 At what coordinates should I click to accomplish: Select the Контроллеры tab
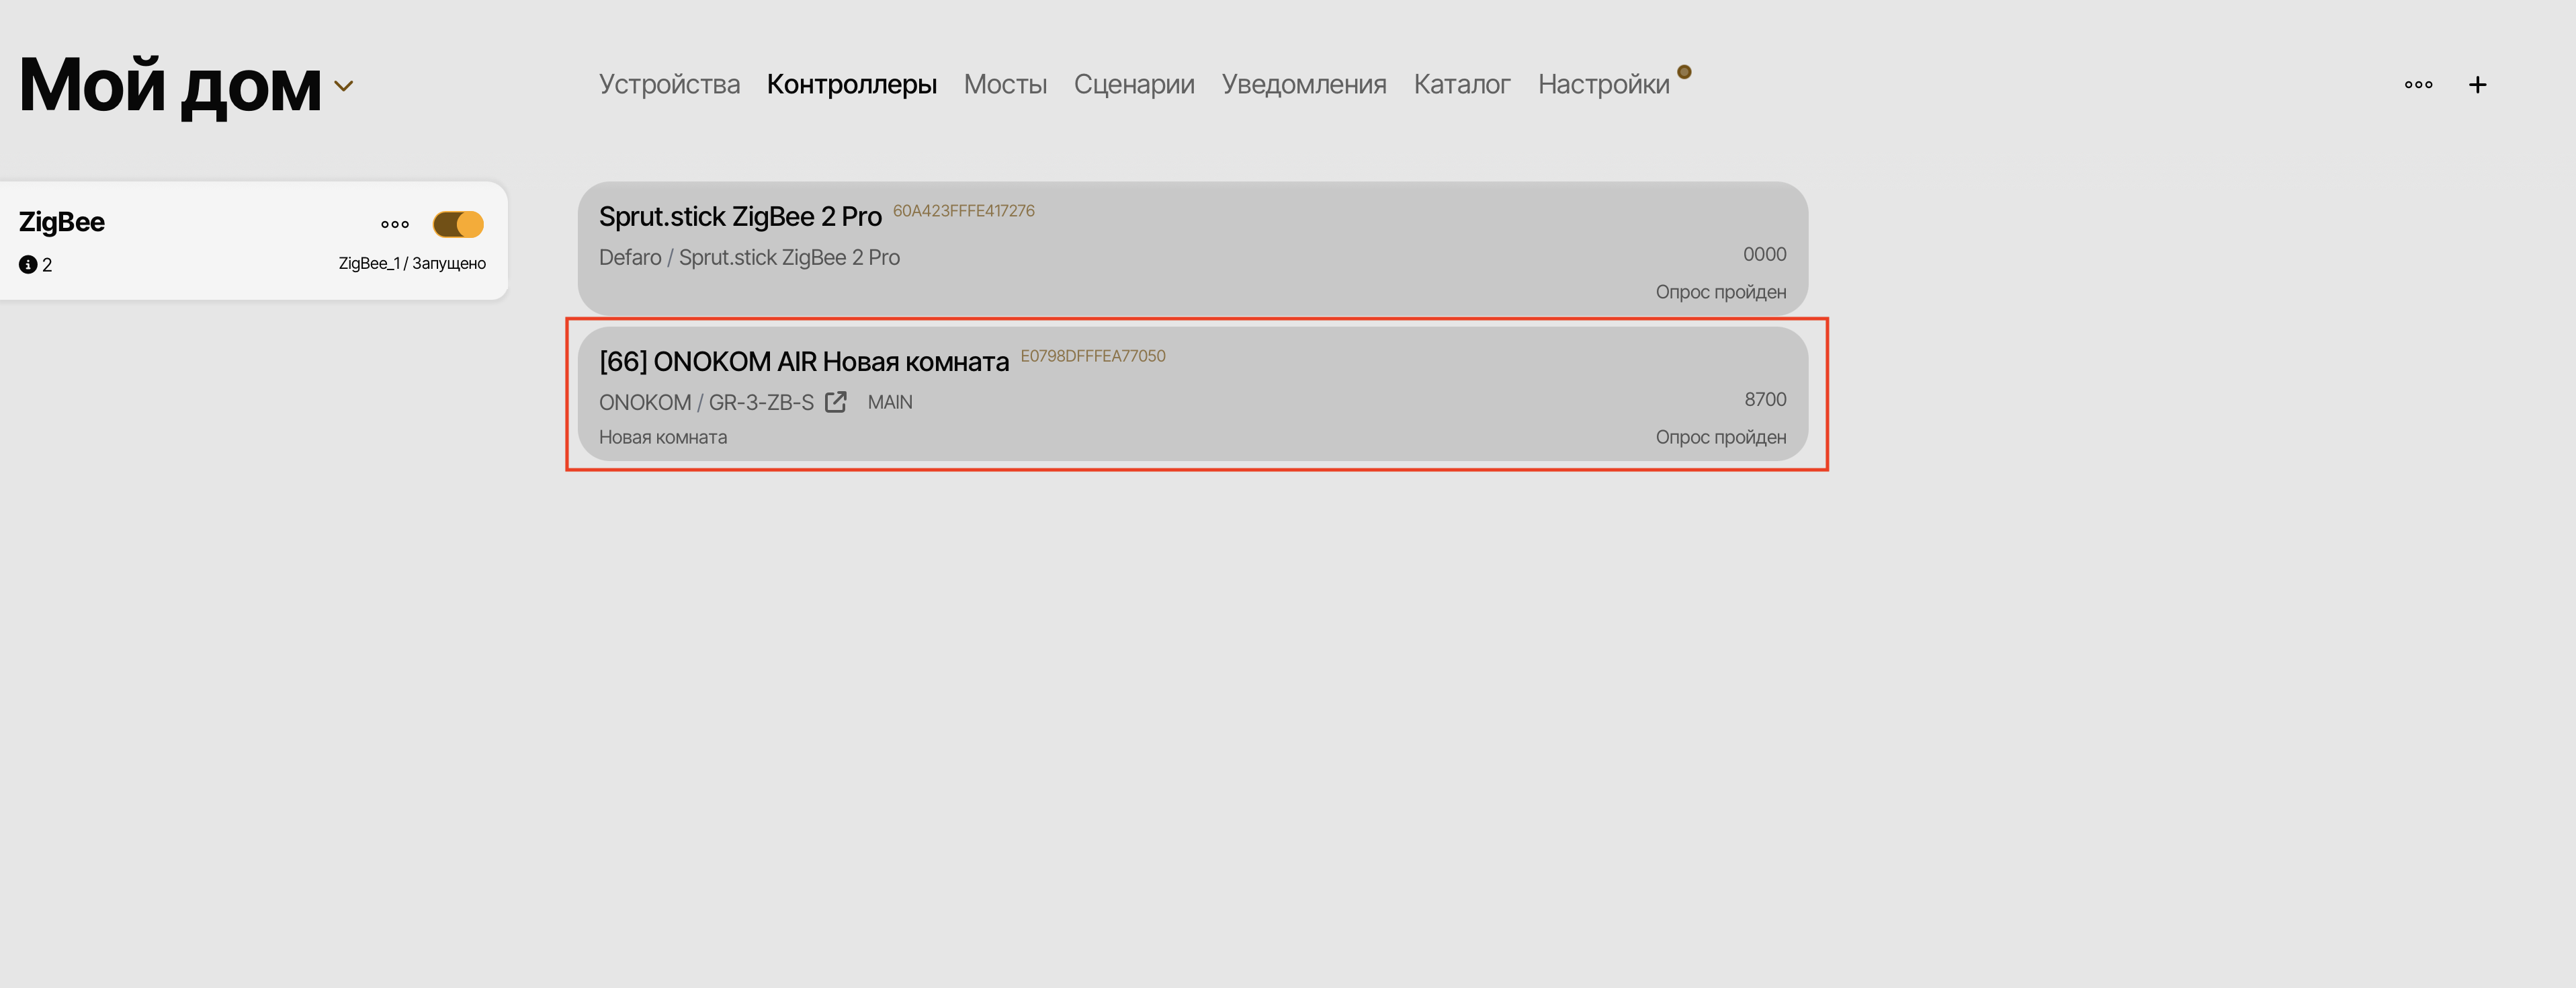point(851,85)
